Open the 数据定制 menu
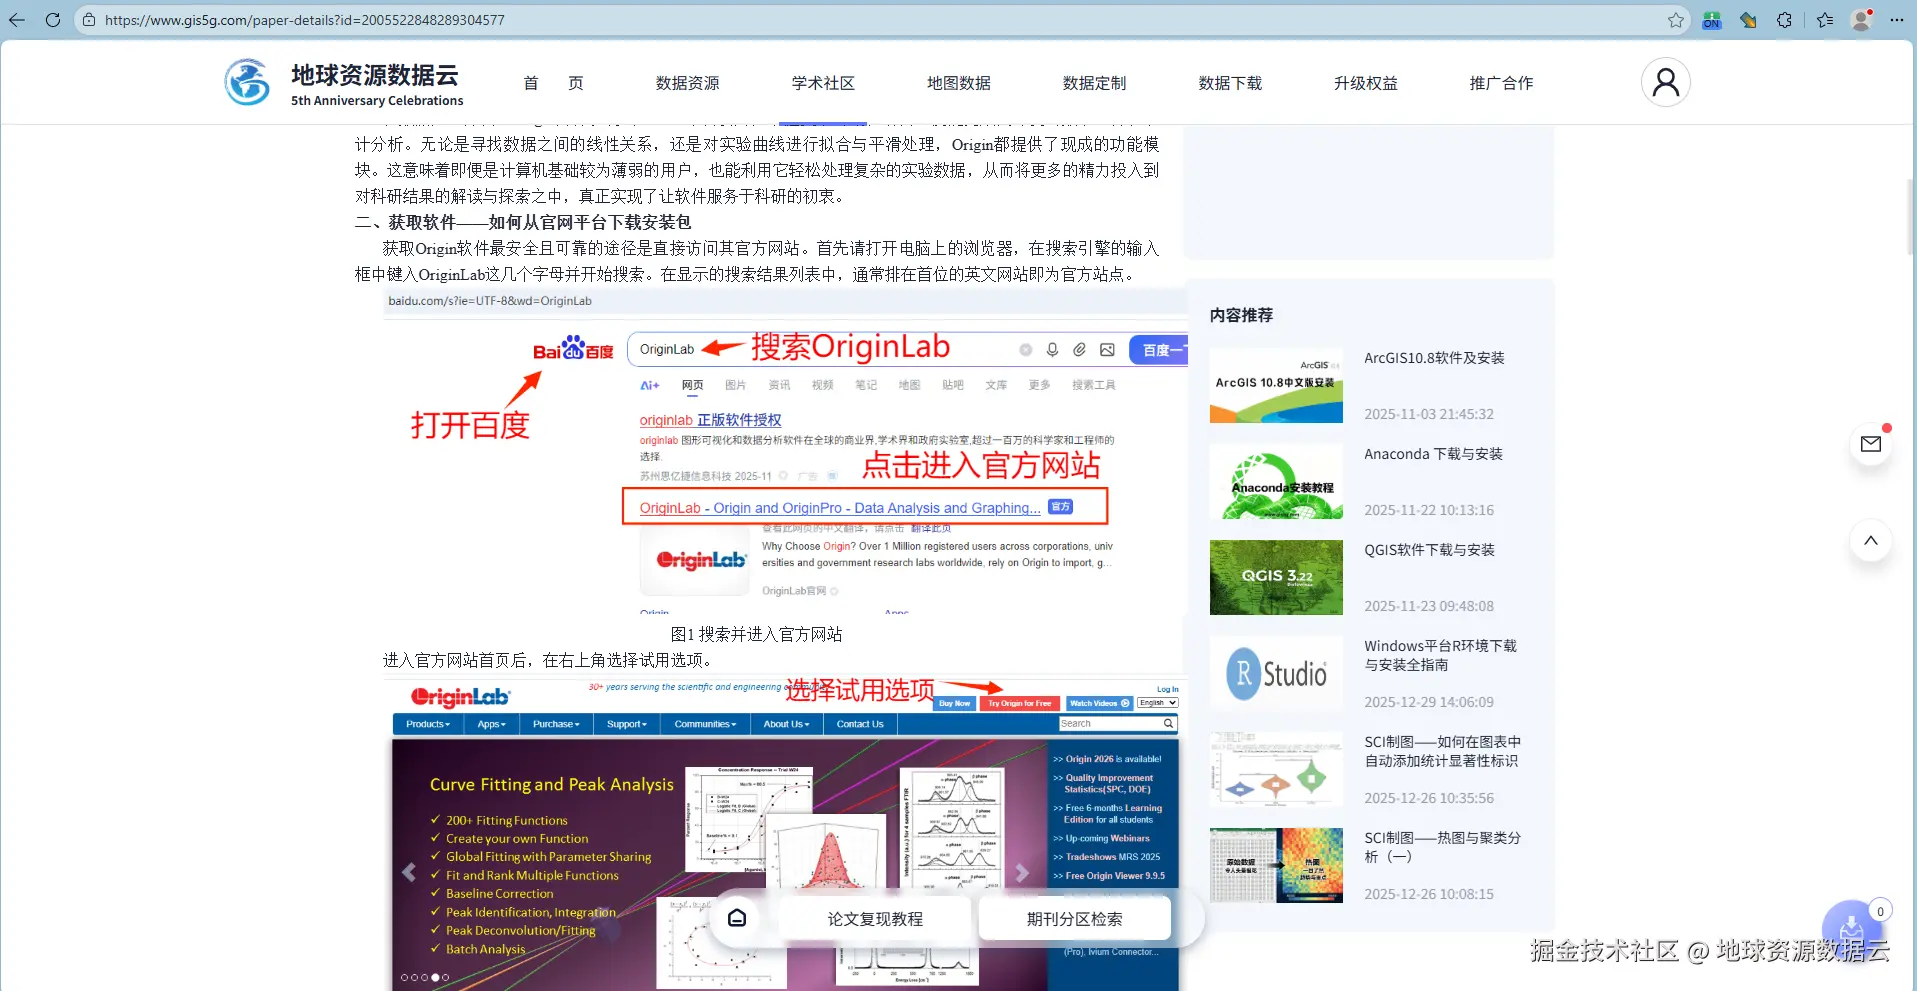 (1094, 83)
